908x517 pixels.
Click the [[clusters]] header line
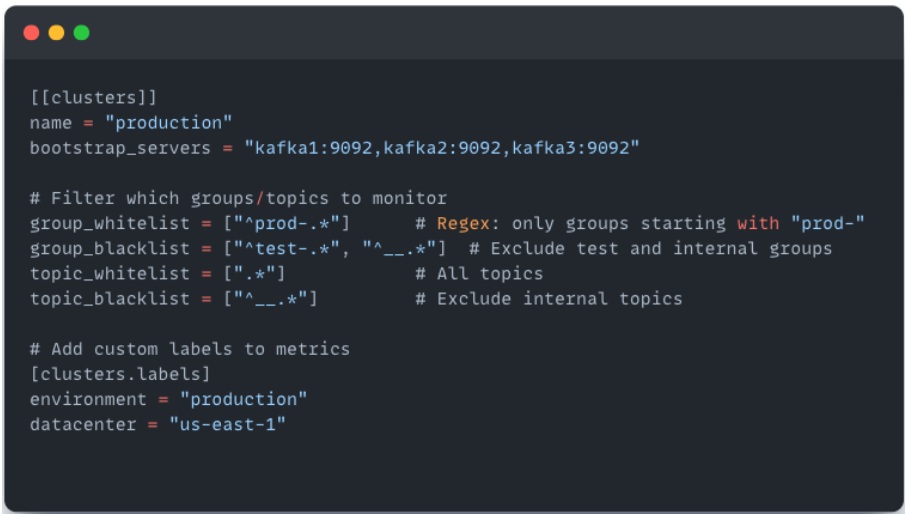tap(93, 98)
